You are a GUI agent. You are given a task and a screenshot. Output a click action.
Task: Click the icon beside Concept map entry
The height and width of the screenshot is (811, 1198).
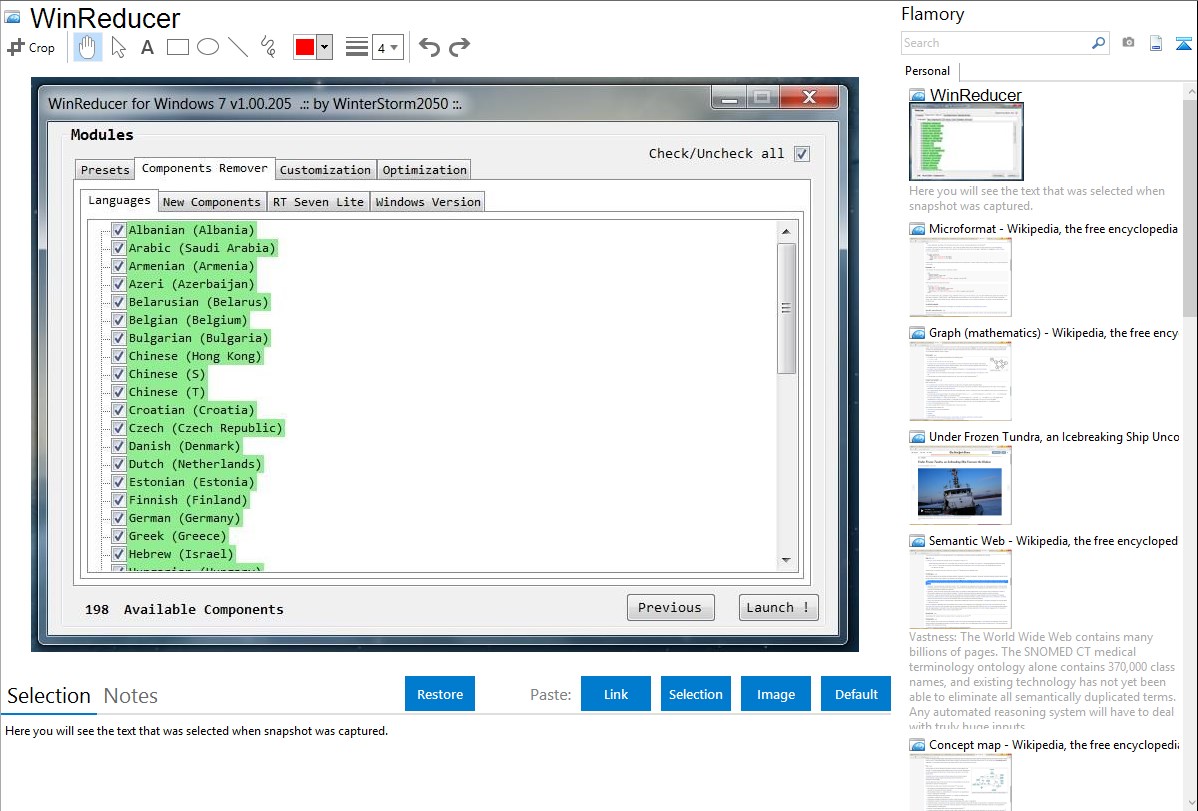(917, 744)
